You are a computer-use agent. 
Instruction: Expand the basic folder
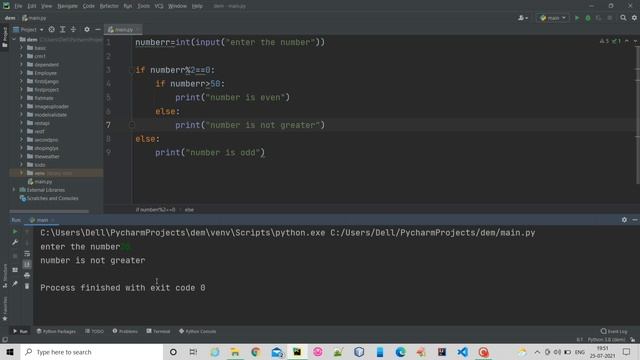pos(21,48)
